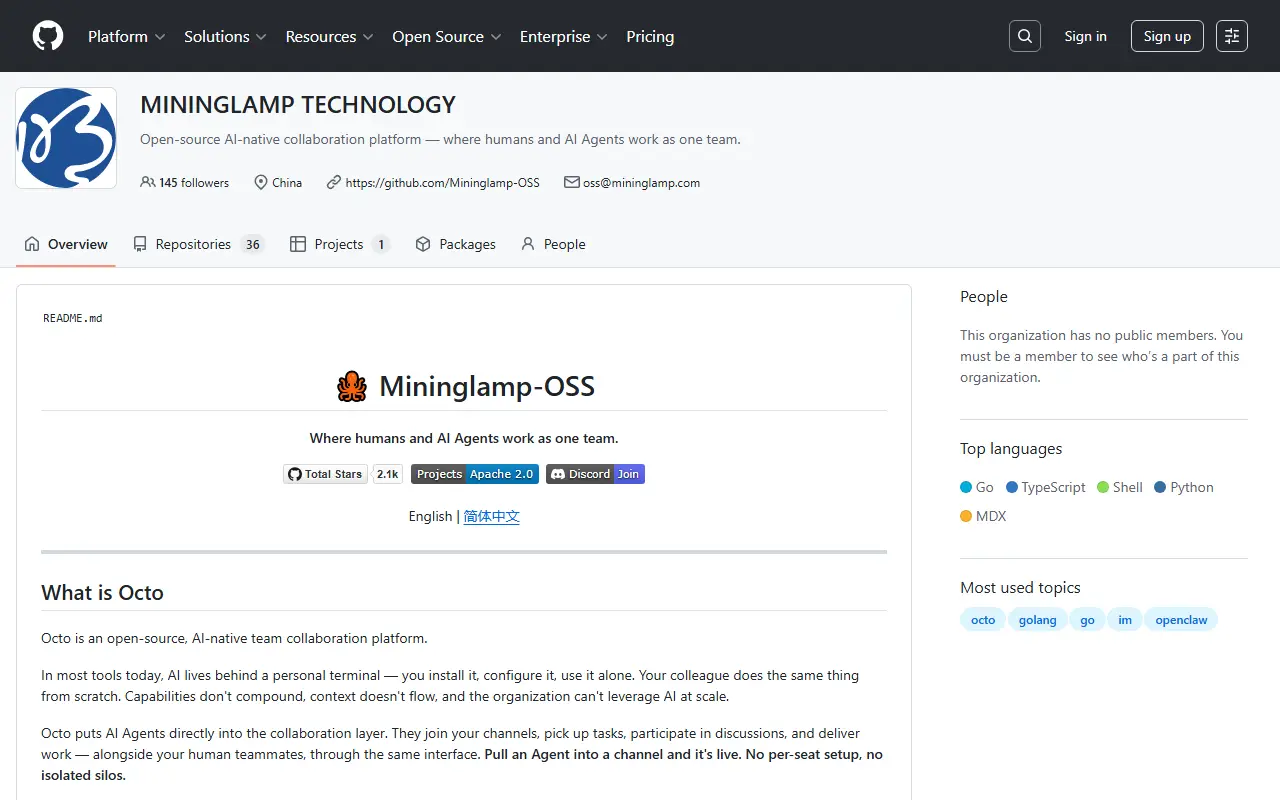Open the openclaw topic tag
1280x800 pixels.
click(x=1181, y=620)
